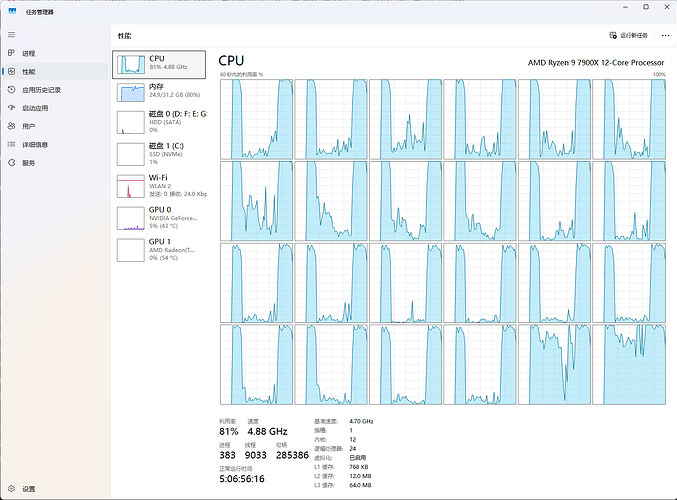Toggle the hamburger navigation menu
The width and height of the screenshot is (677, 500).
click(12, 35)
